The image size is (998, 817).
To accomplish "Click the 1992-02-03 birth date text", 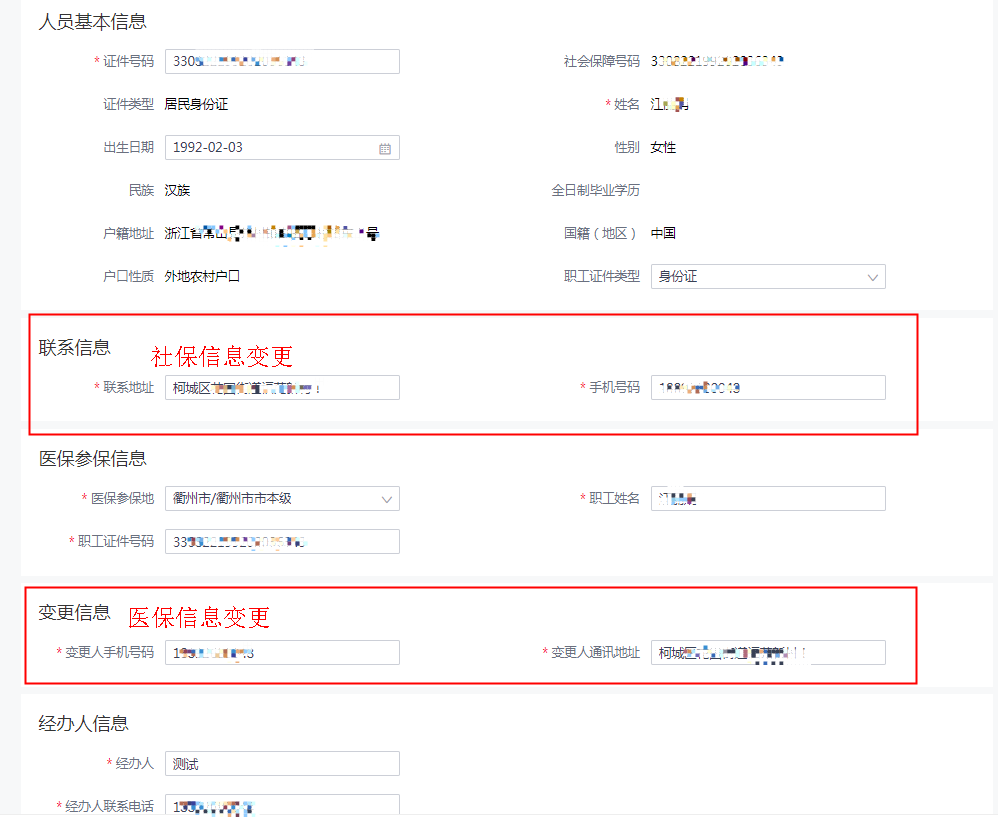I will coord(208,147).
